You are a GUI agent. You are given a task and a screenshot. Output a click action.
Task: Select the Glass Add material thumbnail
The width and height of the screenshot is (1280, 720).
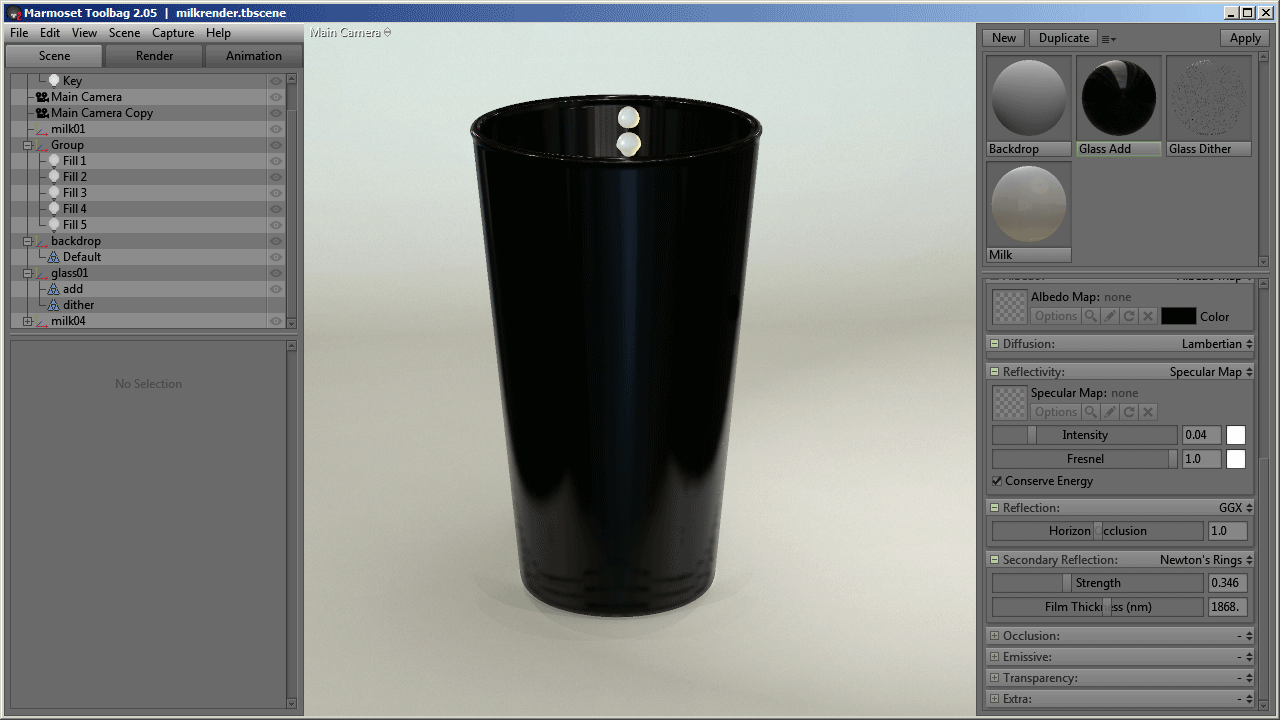point(1118,97)
